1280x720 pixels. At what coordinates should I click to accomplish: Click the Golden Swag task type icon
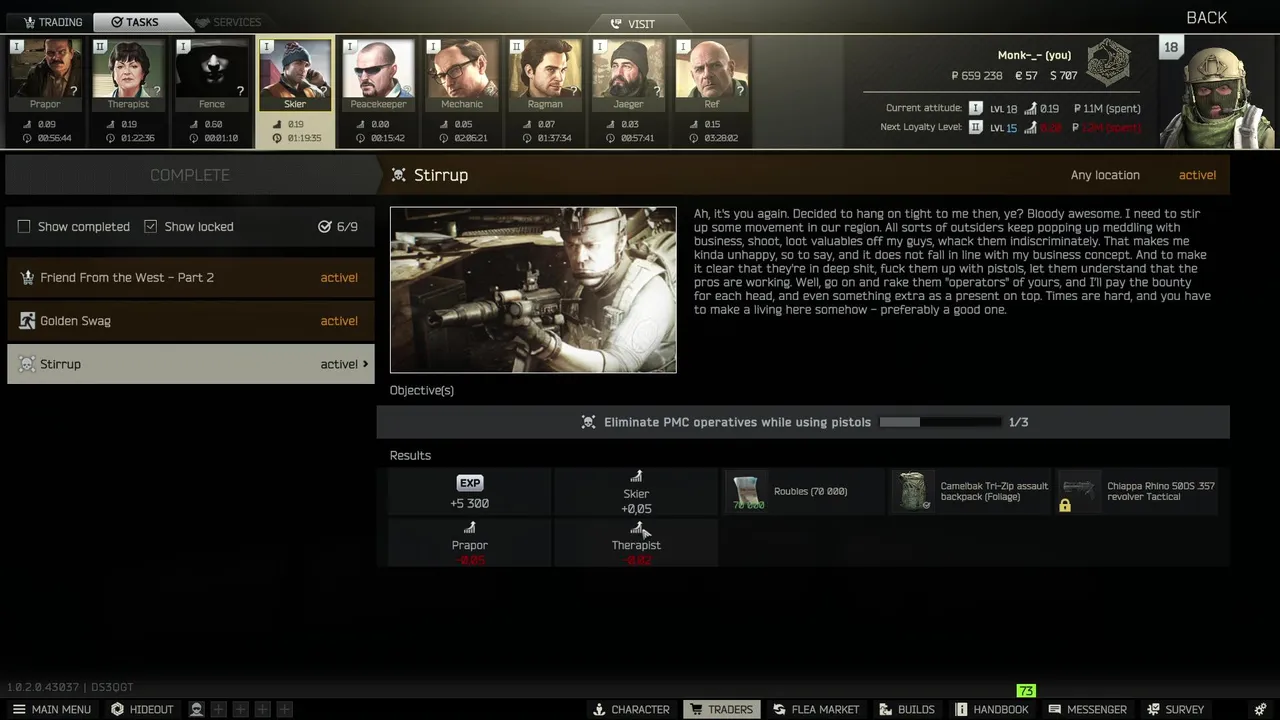pyautogui.click(x=27, y=321)
